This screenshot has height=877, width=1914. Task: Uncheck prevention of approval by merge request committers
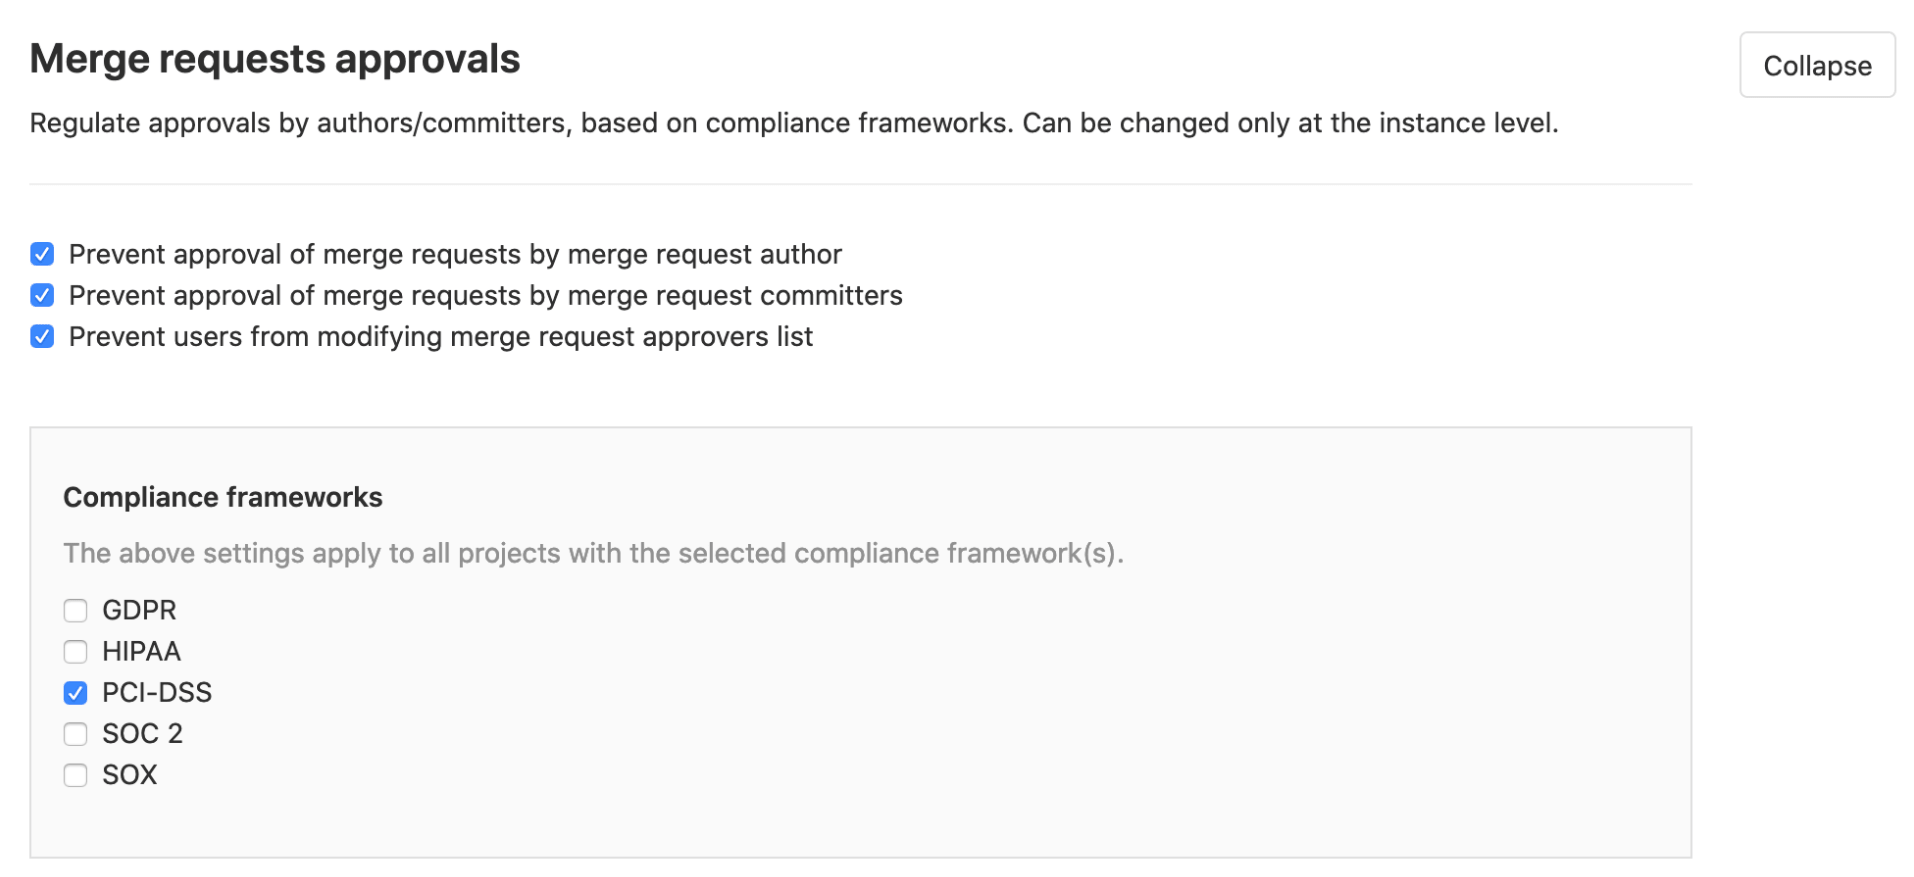(x=41, y=295)
